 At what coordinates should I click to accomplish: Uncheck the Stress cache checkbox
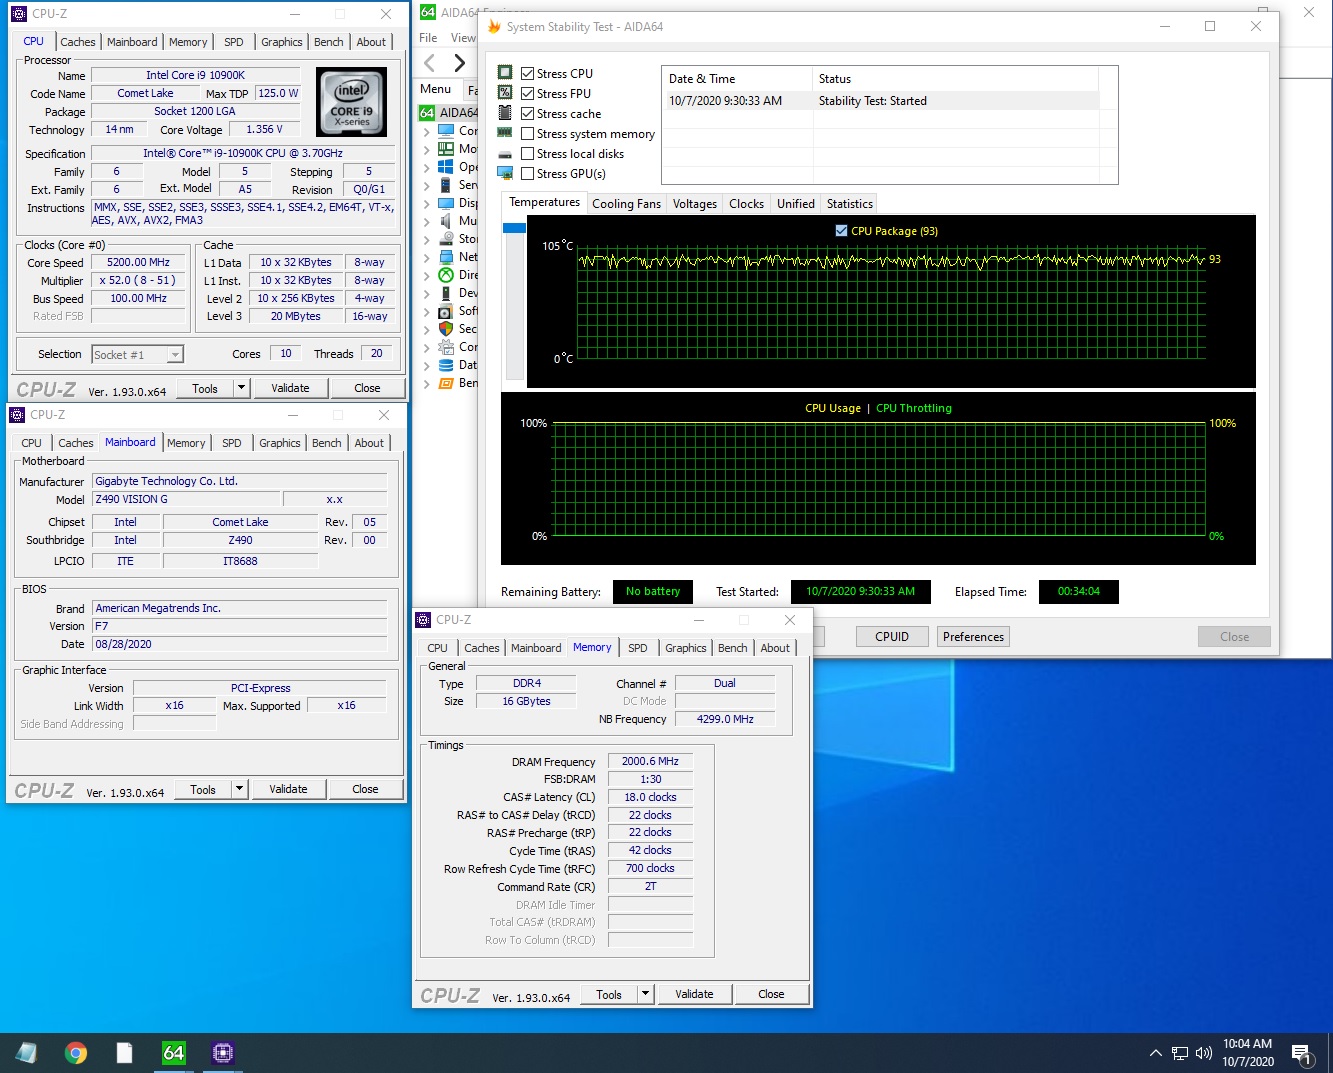[528, 114]
